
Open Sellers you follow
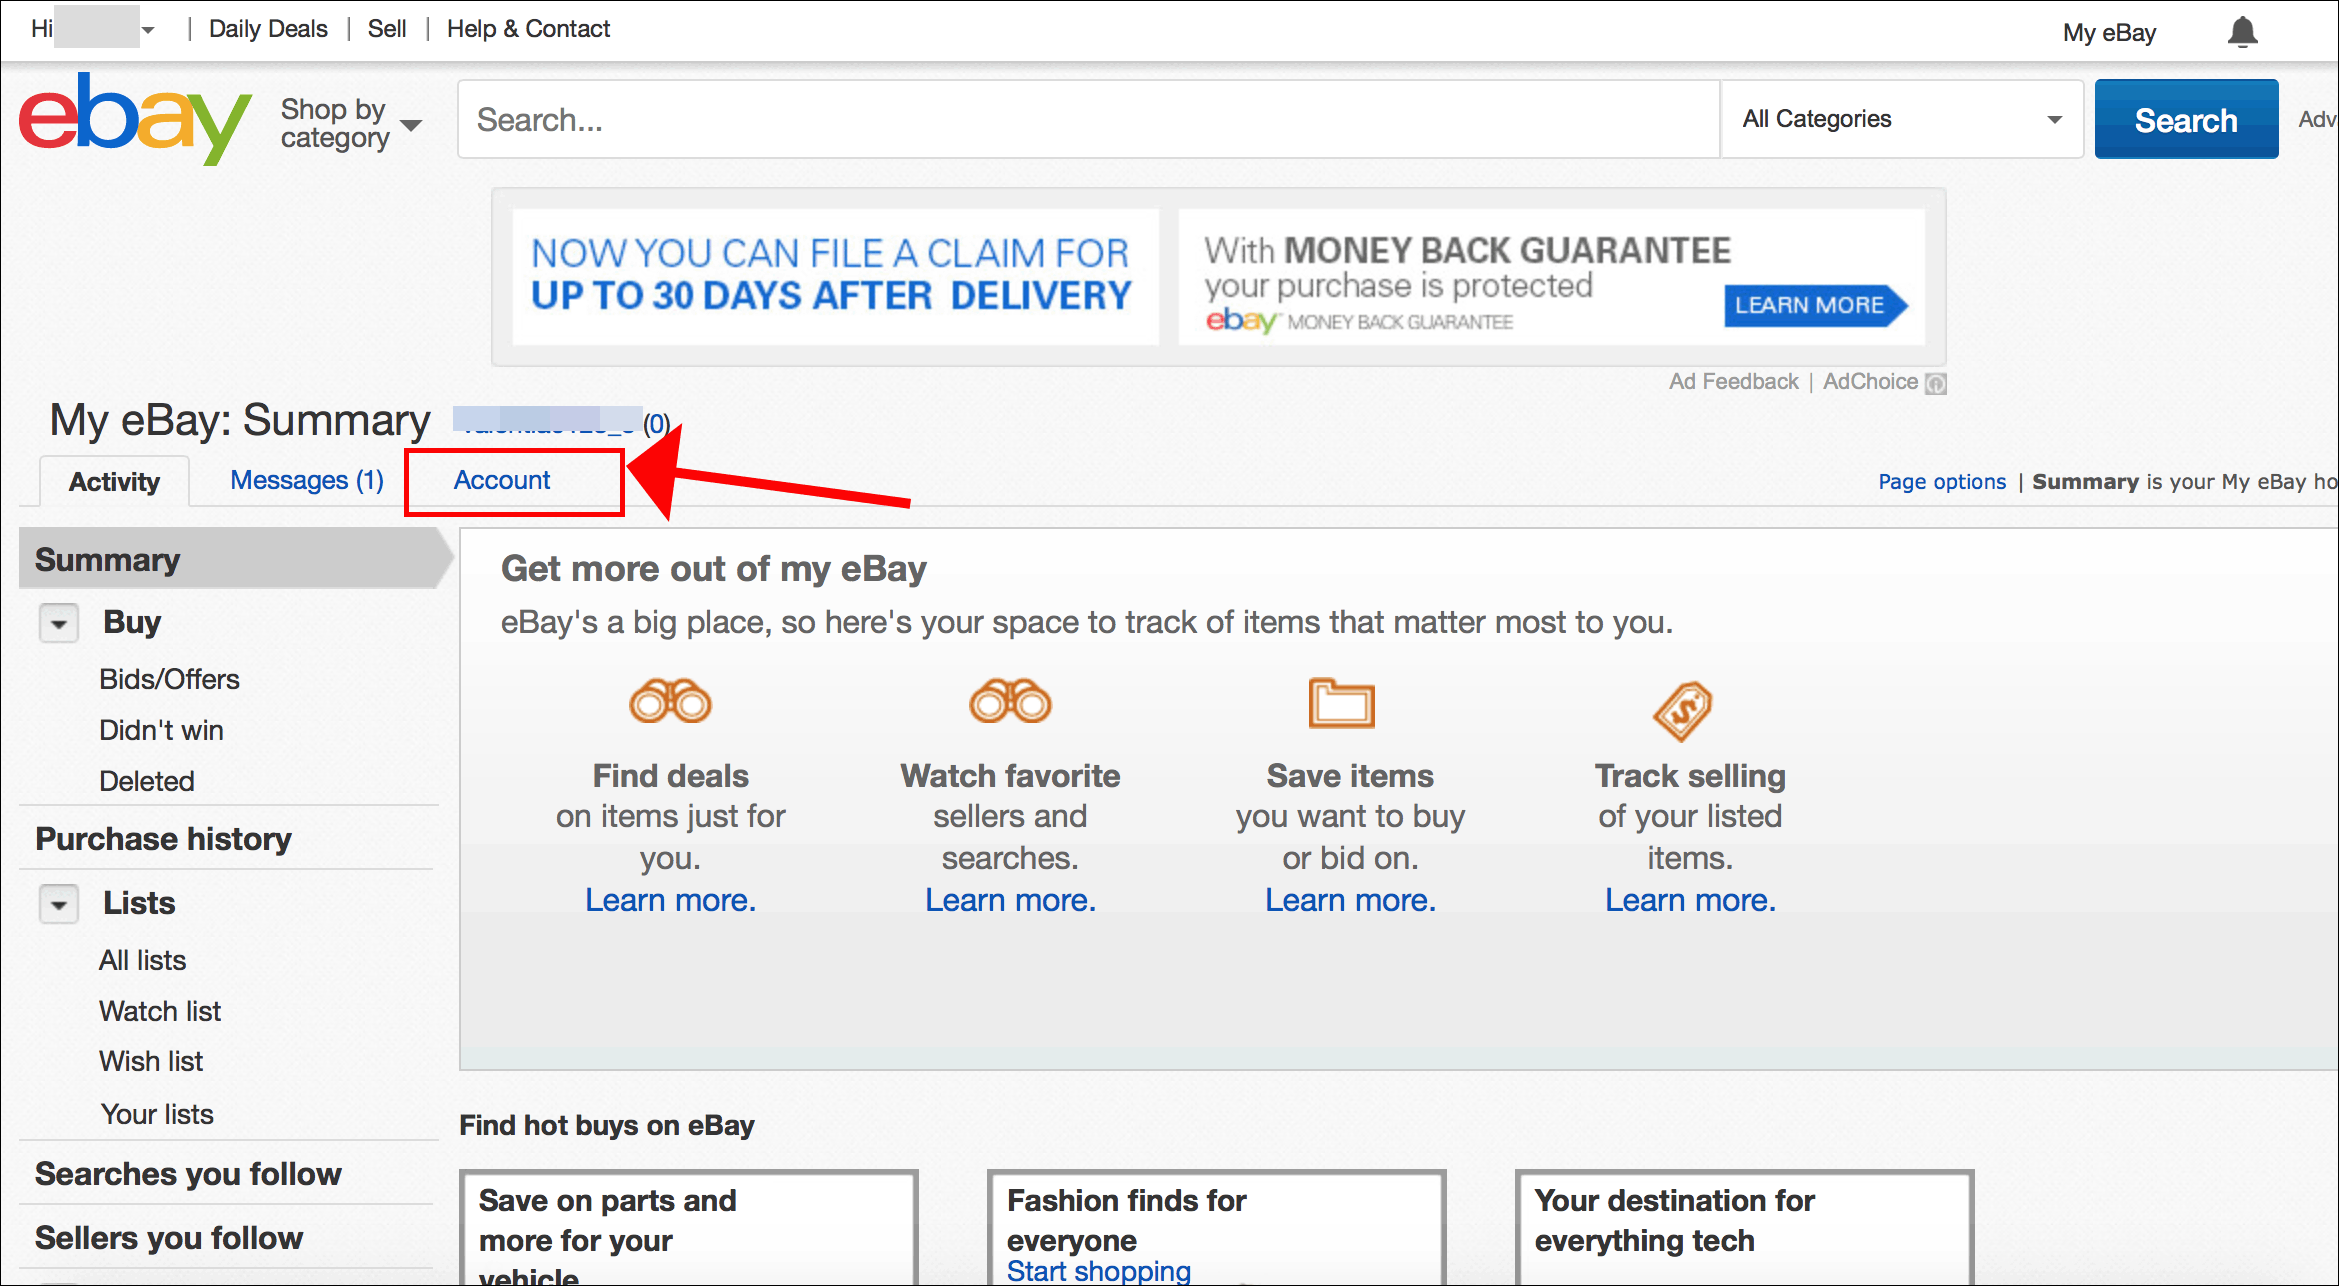click(169, 1237)
